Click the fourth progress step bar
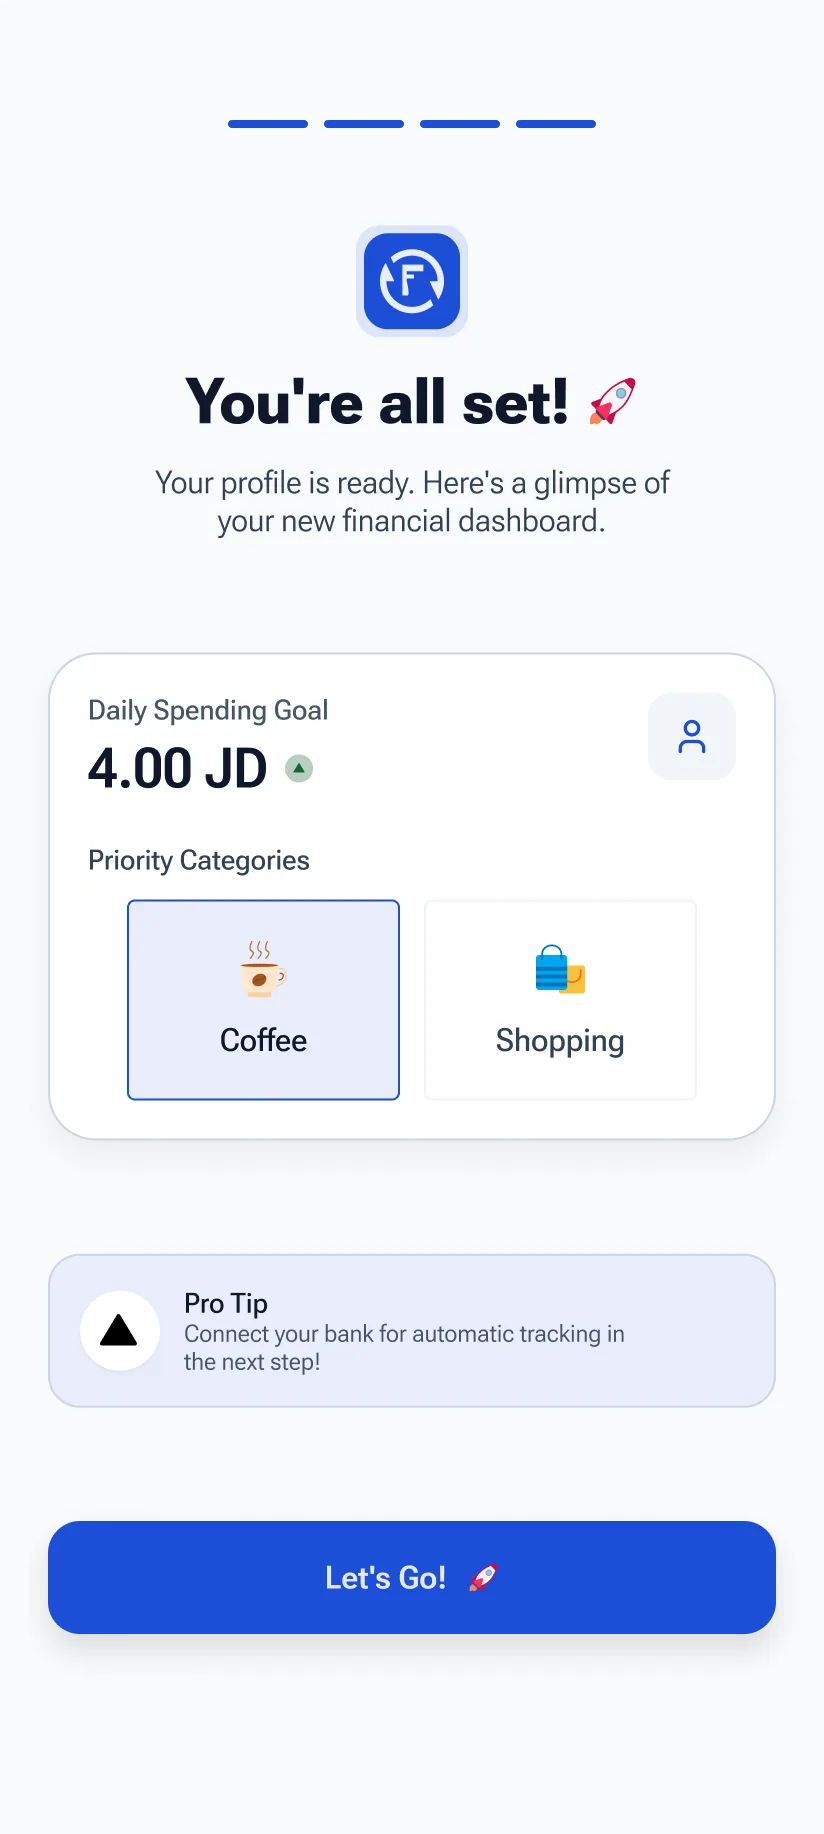 click(x=556, y=124)
